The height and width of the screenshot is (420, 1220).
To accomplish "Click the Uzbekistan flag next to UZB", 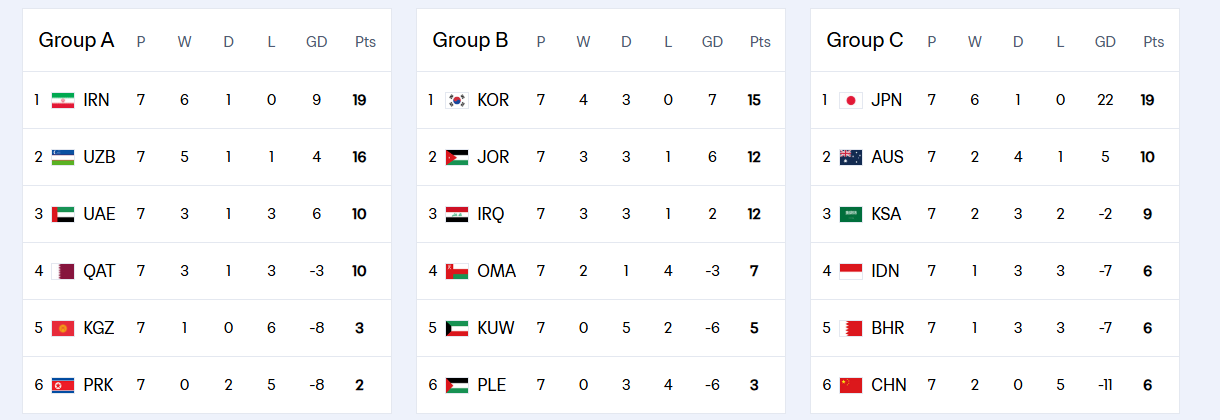I will 63,157.
